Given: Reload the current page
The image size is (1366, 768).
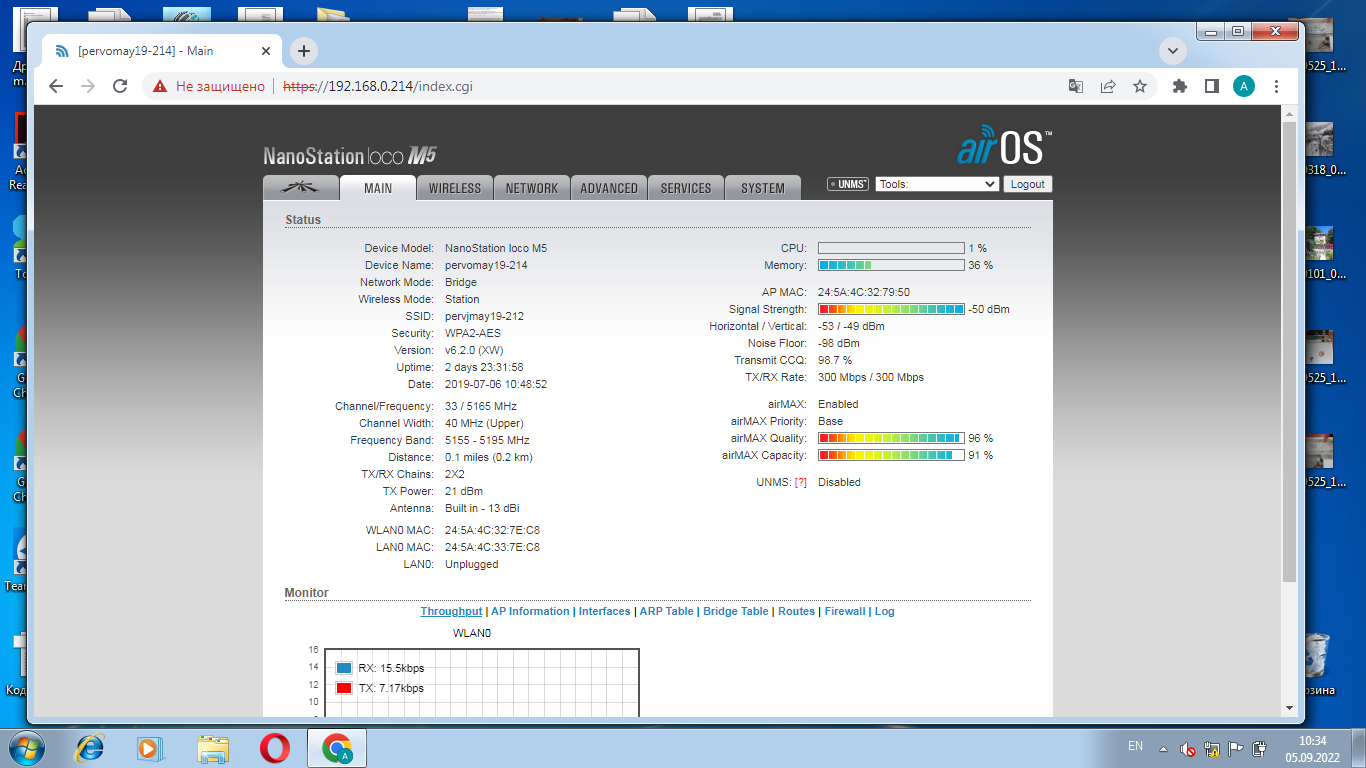Looking at the screenshot, I should [x=120, y=86].
